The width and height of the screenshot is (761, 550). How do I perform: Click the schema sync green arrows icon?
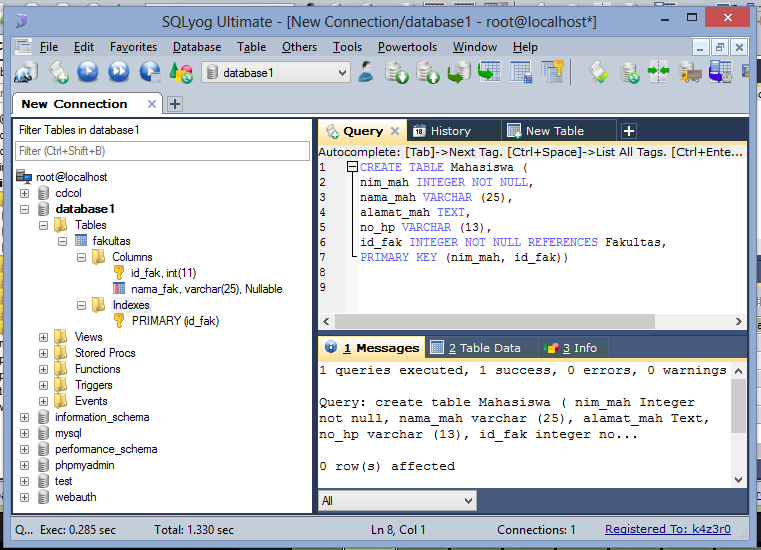point(659,72)
